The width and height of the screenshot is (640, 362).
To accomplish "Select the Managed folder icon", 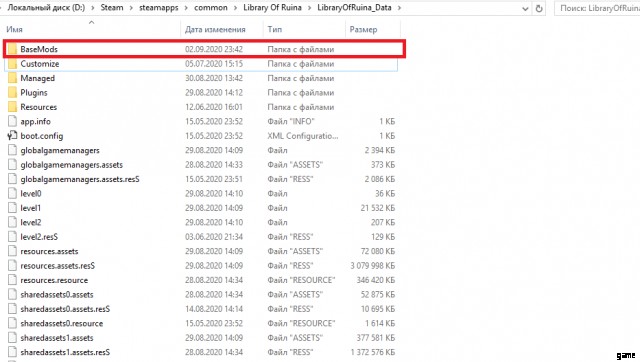I will pyautogui.click(x=12, y=78).
